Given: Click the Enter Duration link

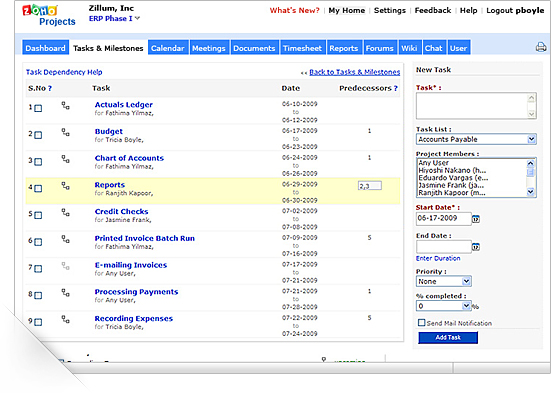Looking at the screenshot, I should click(x=438, y=258).
